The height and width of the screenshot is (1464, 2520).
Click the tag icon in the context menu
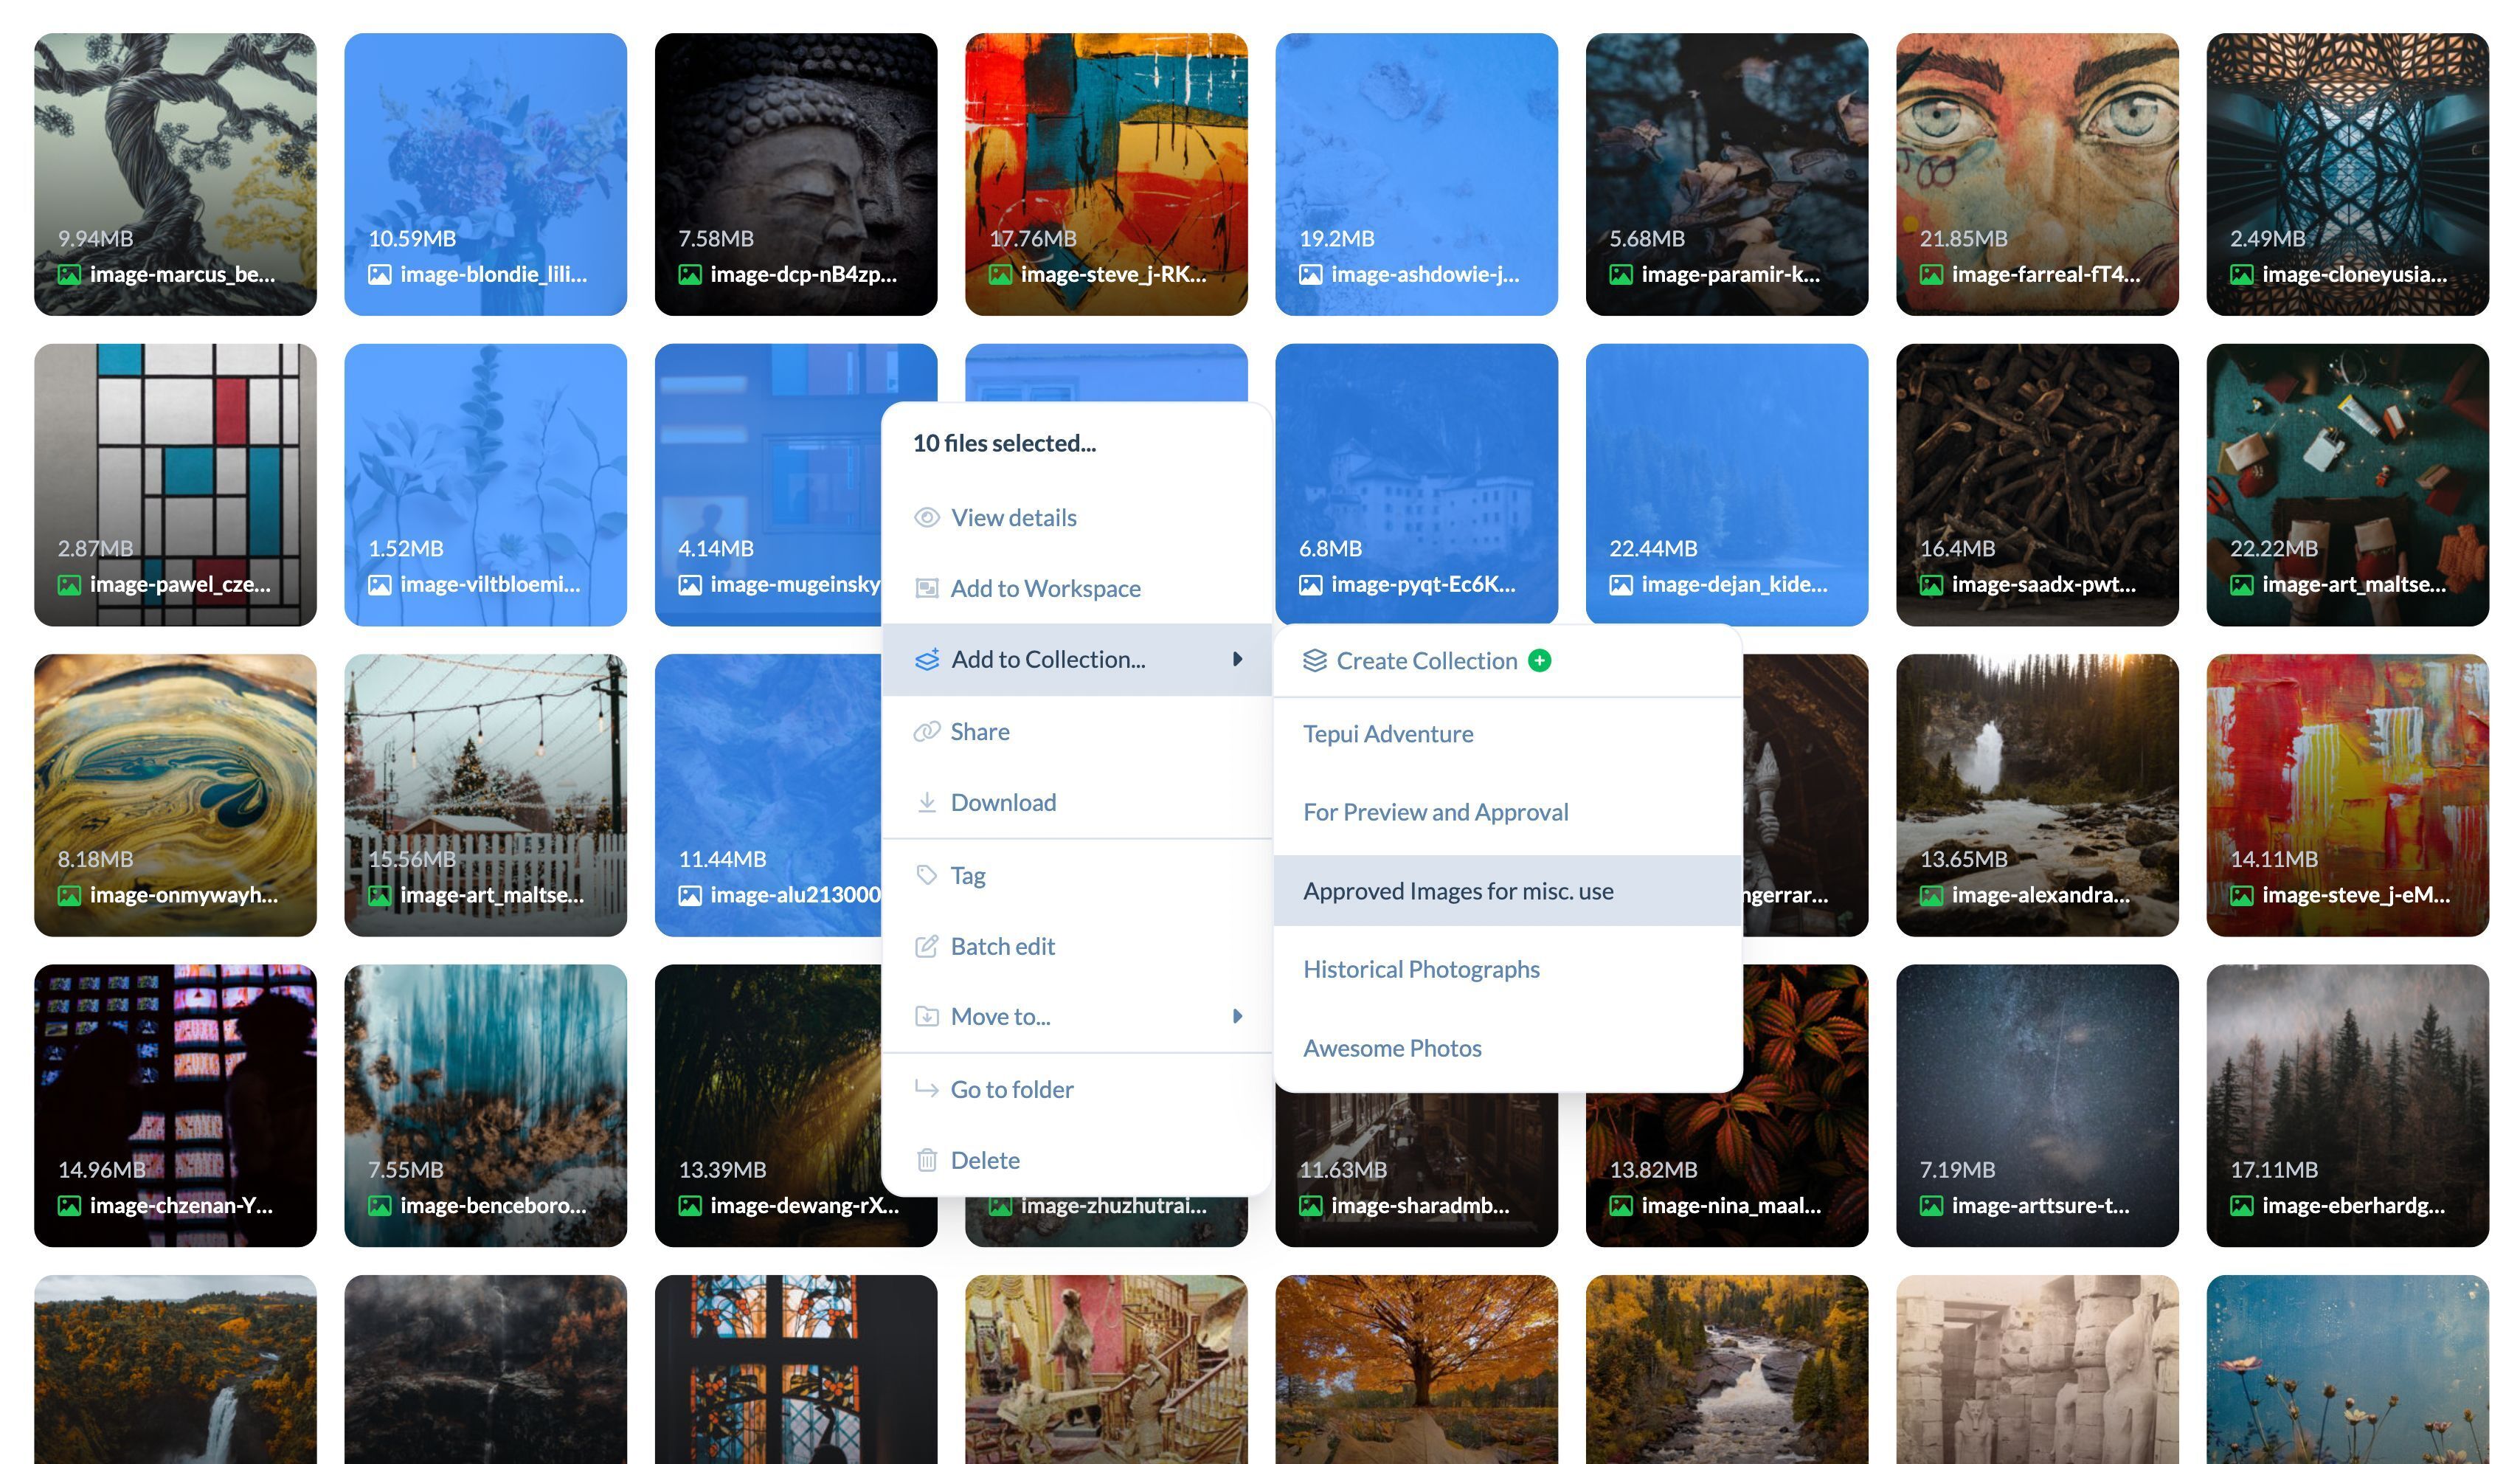point(927,875)
